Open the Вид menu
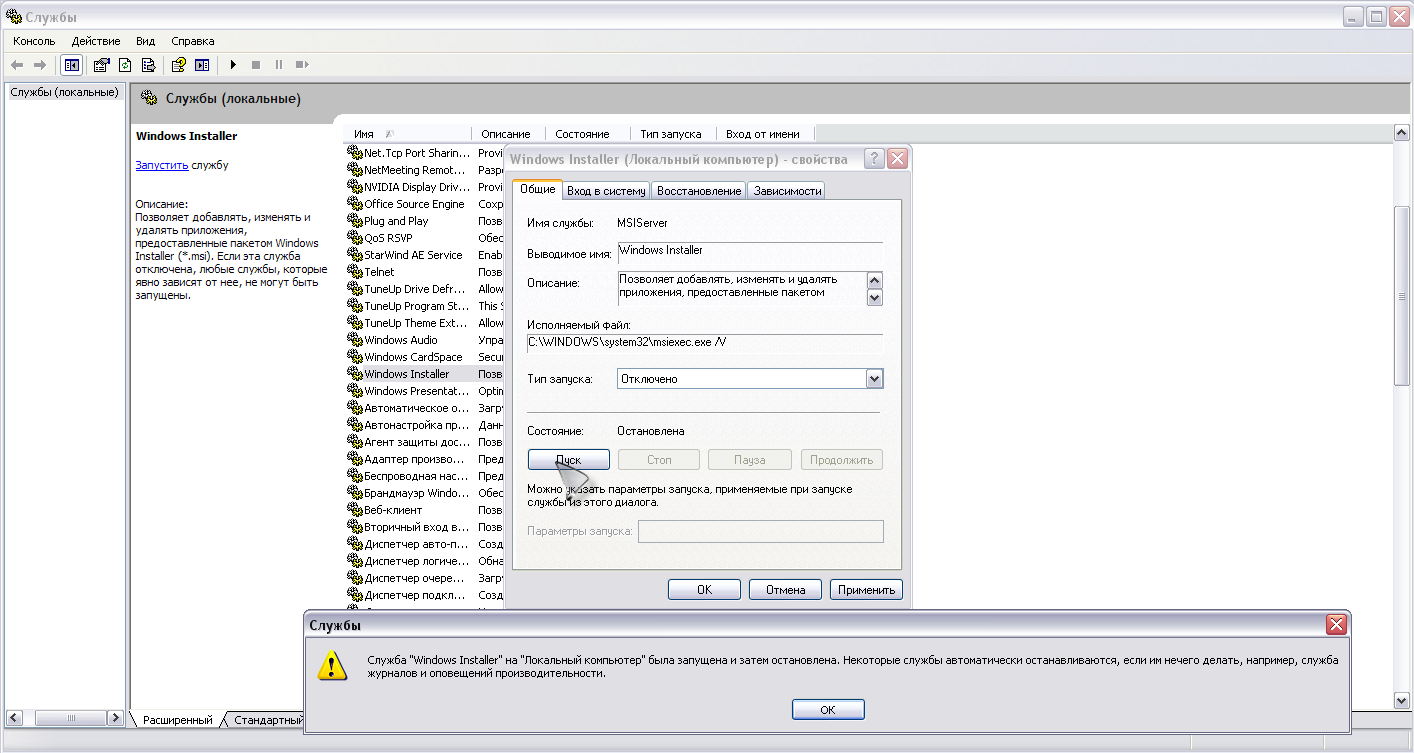Image resolution: width=1414 pixels, height=753 pixels. point(146,41)
